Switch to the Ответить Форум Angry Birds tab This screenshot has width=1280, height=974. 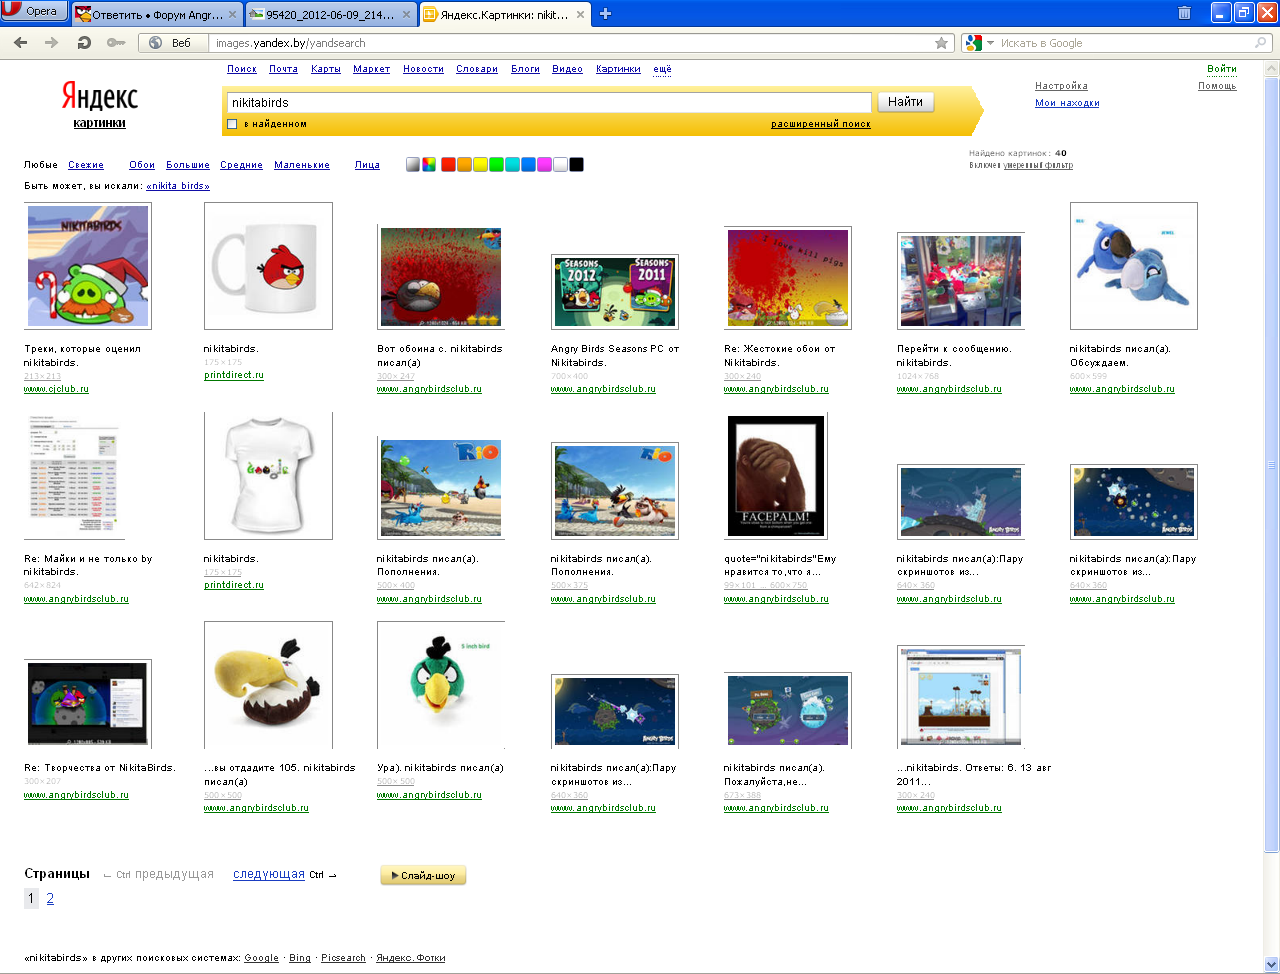click(157, 15)
